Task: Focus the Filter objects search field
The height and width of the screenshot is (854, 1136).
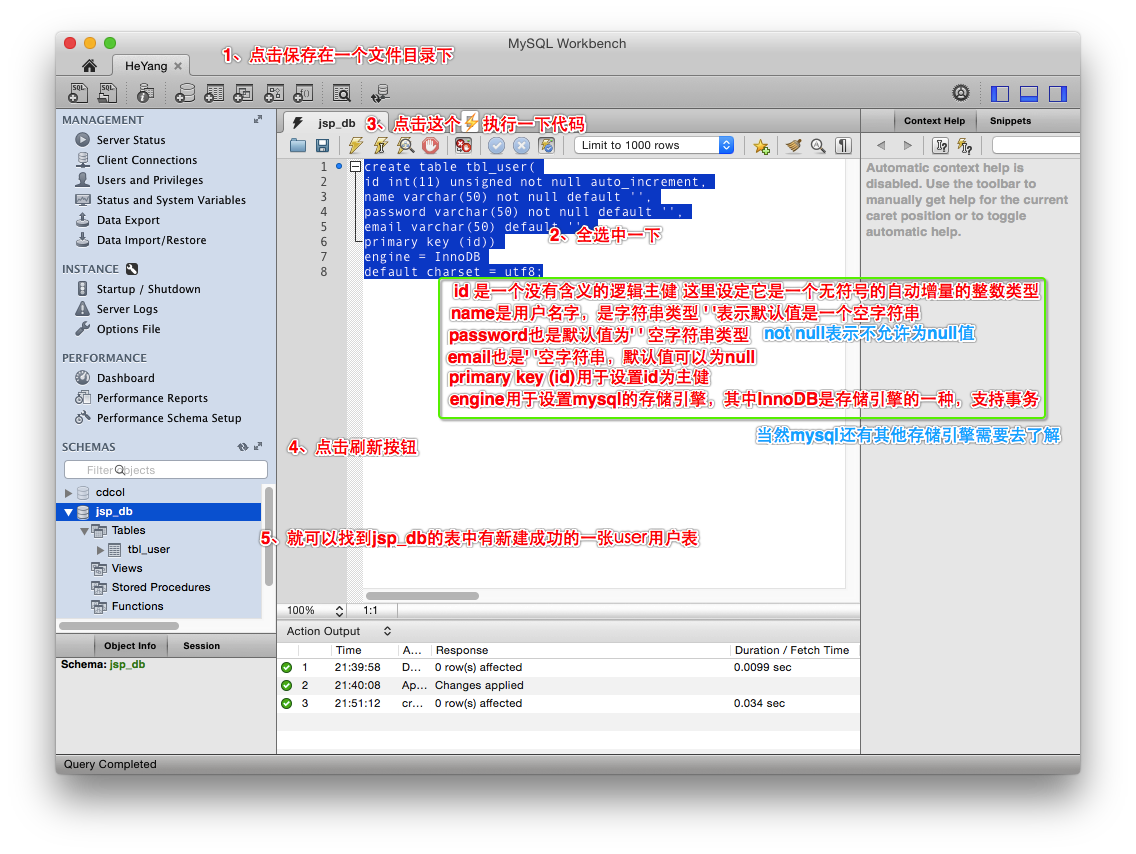Action: tap(166, 470)
